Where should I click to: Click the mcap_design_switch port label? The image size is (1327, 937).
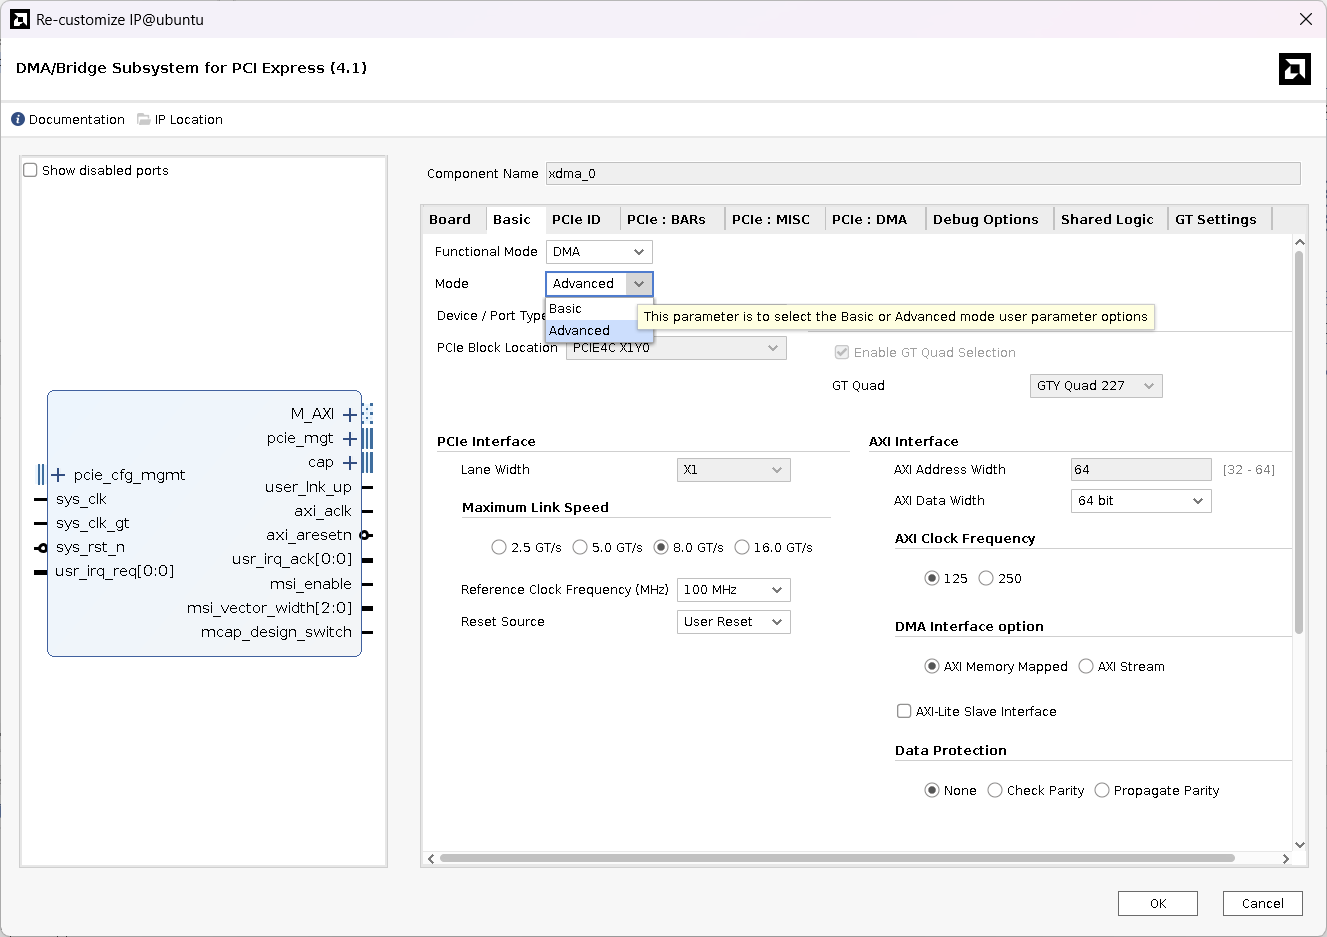pyautogui.click(x=276, y=632)
